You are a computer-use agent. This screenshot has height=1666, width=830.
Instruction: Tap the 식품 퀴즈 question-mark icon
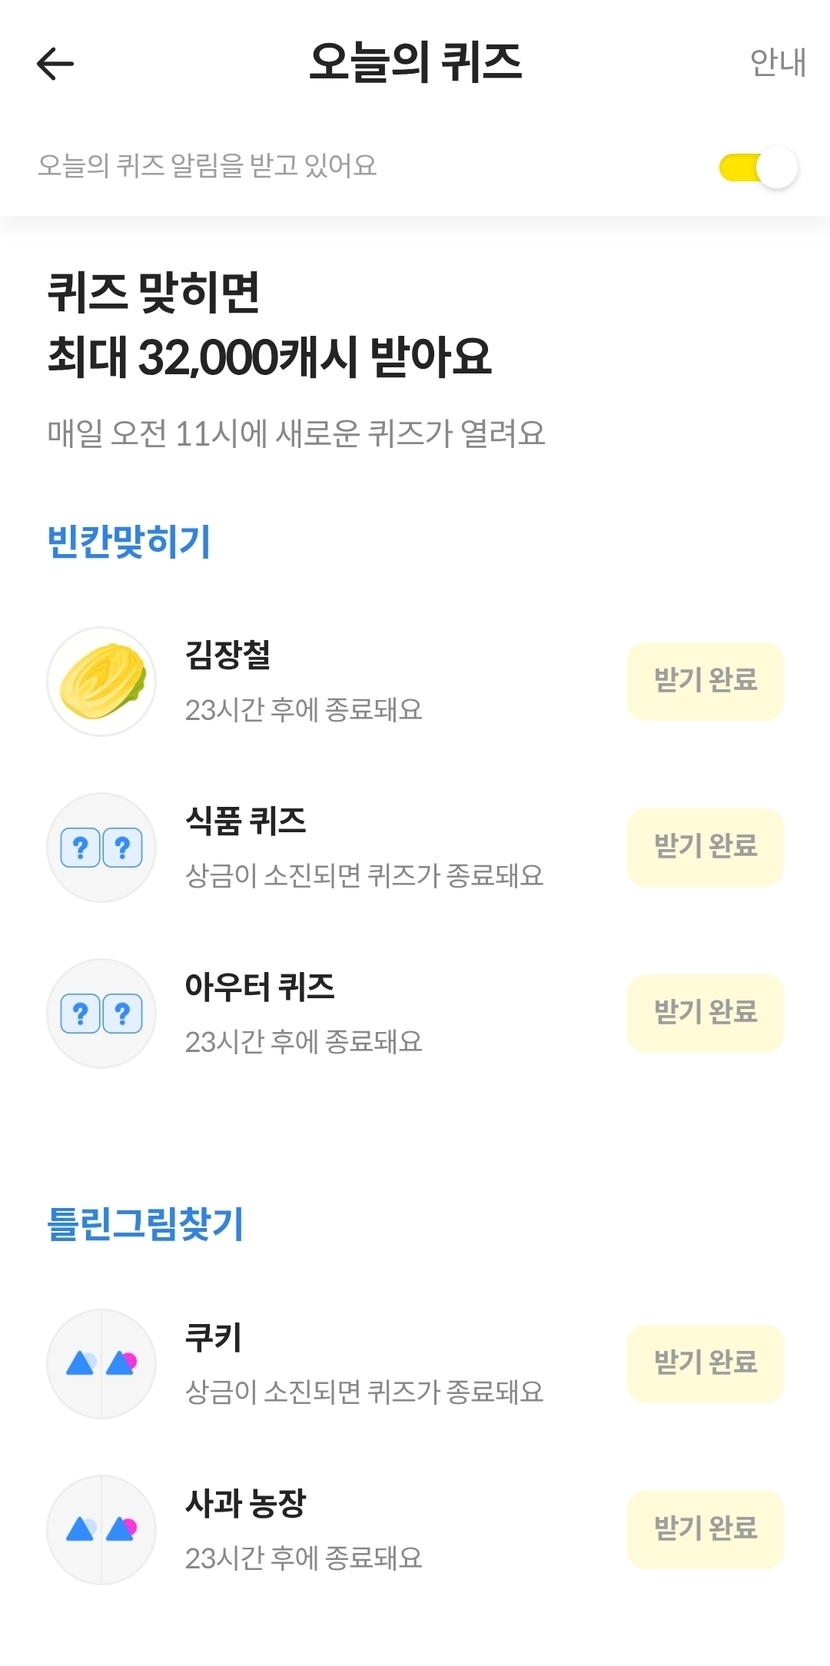(101, 848)
